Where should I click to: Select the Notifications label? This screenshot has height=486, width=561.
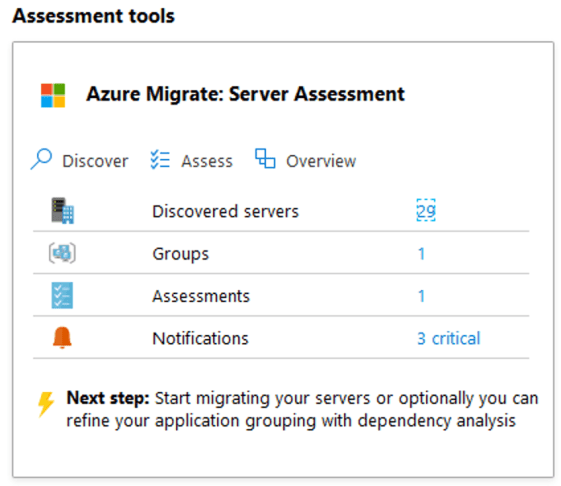click(200, 339)
